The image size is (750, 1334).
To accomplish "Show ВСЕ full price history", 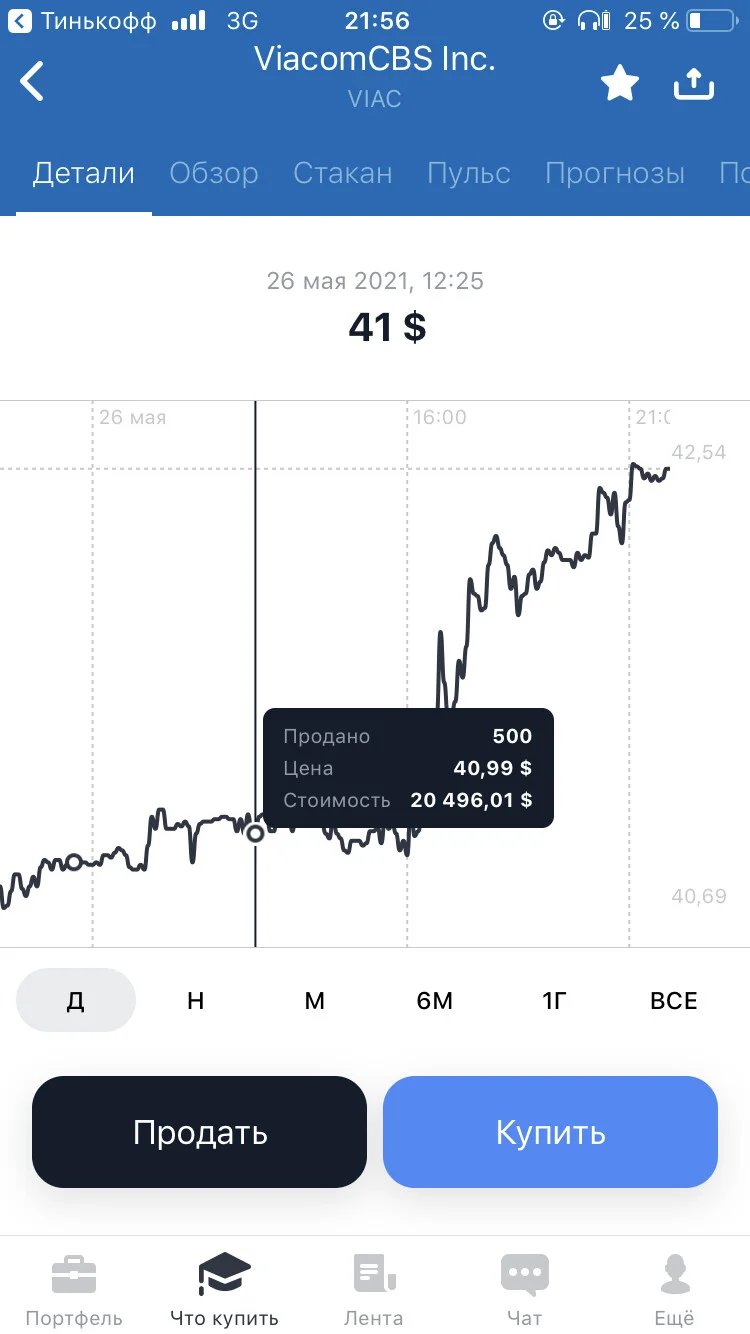I will click(674, 1000).
